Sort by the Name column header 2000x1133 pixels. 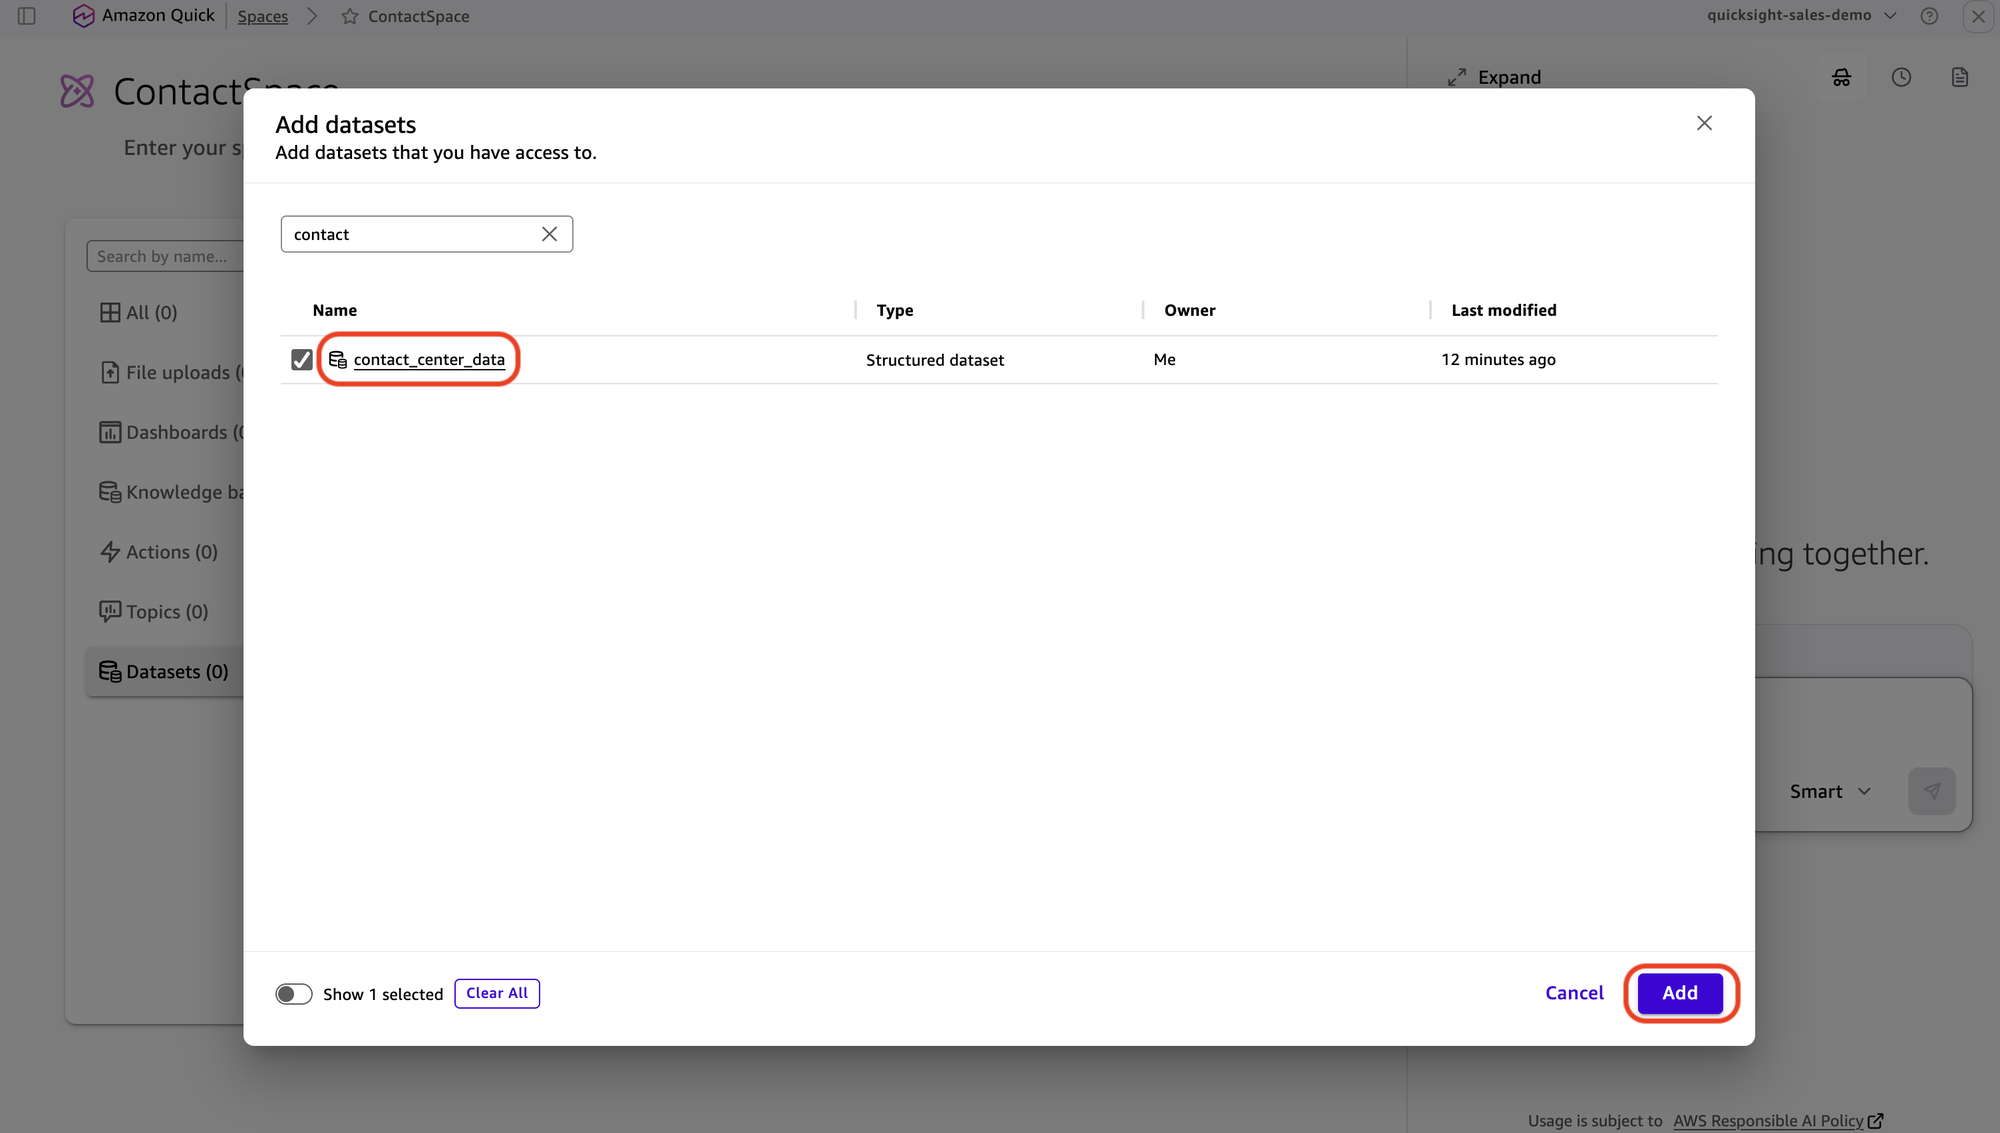pyautogui.click(x=334, y=310)
